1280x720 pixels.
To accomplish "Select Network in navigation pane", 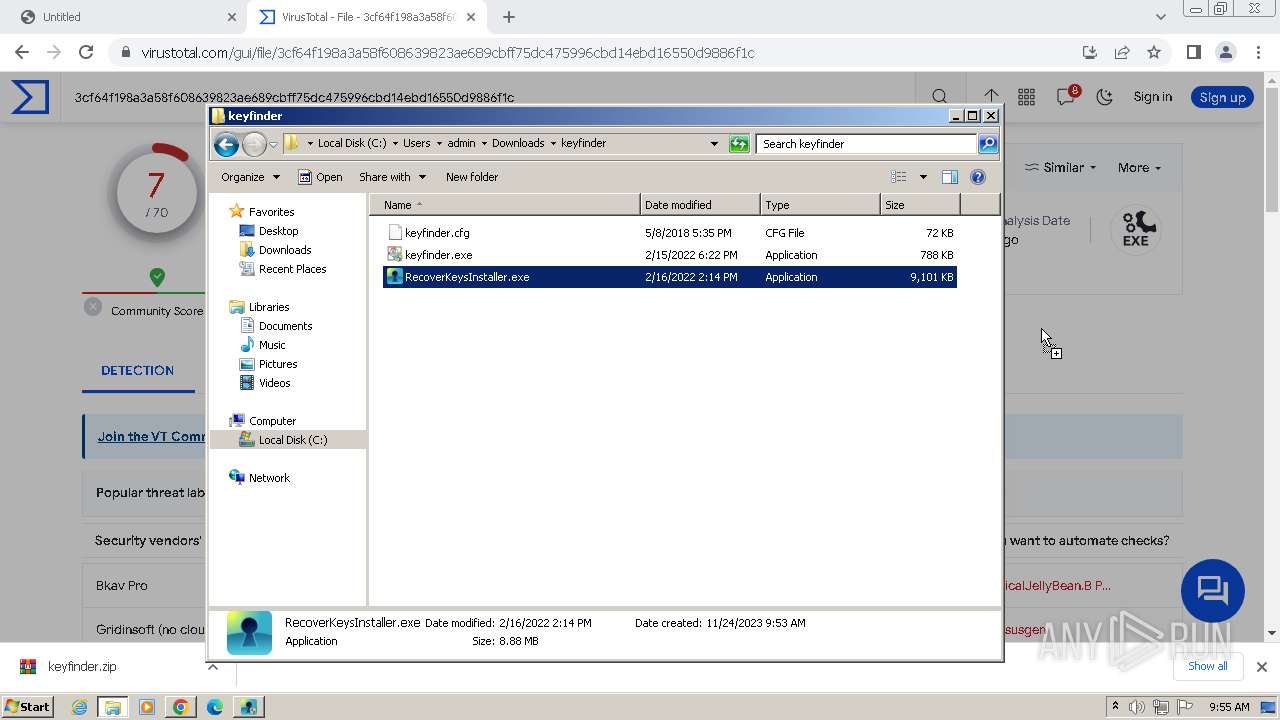I will [269, 478].
